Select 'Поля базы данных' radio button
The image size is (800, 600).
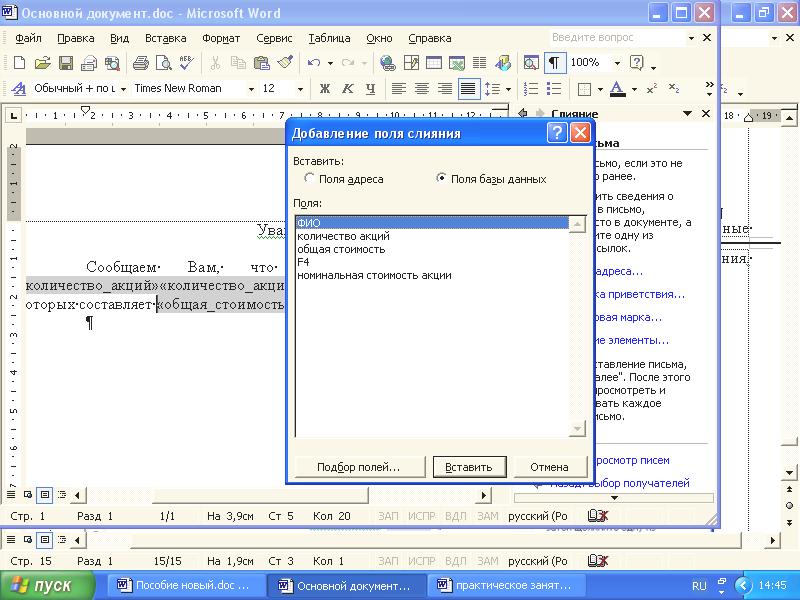coord(441,179)
